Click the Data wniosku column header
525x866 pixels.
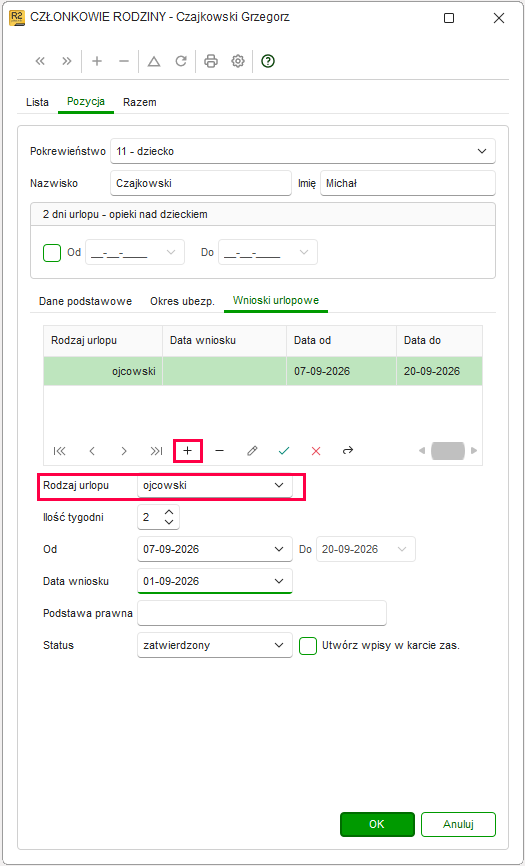(x=225, y=341)
